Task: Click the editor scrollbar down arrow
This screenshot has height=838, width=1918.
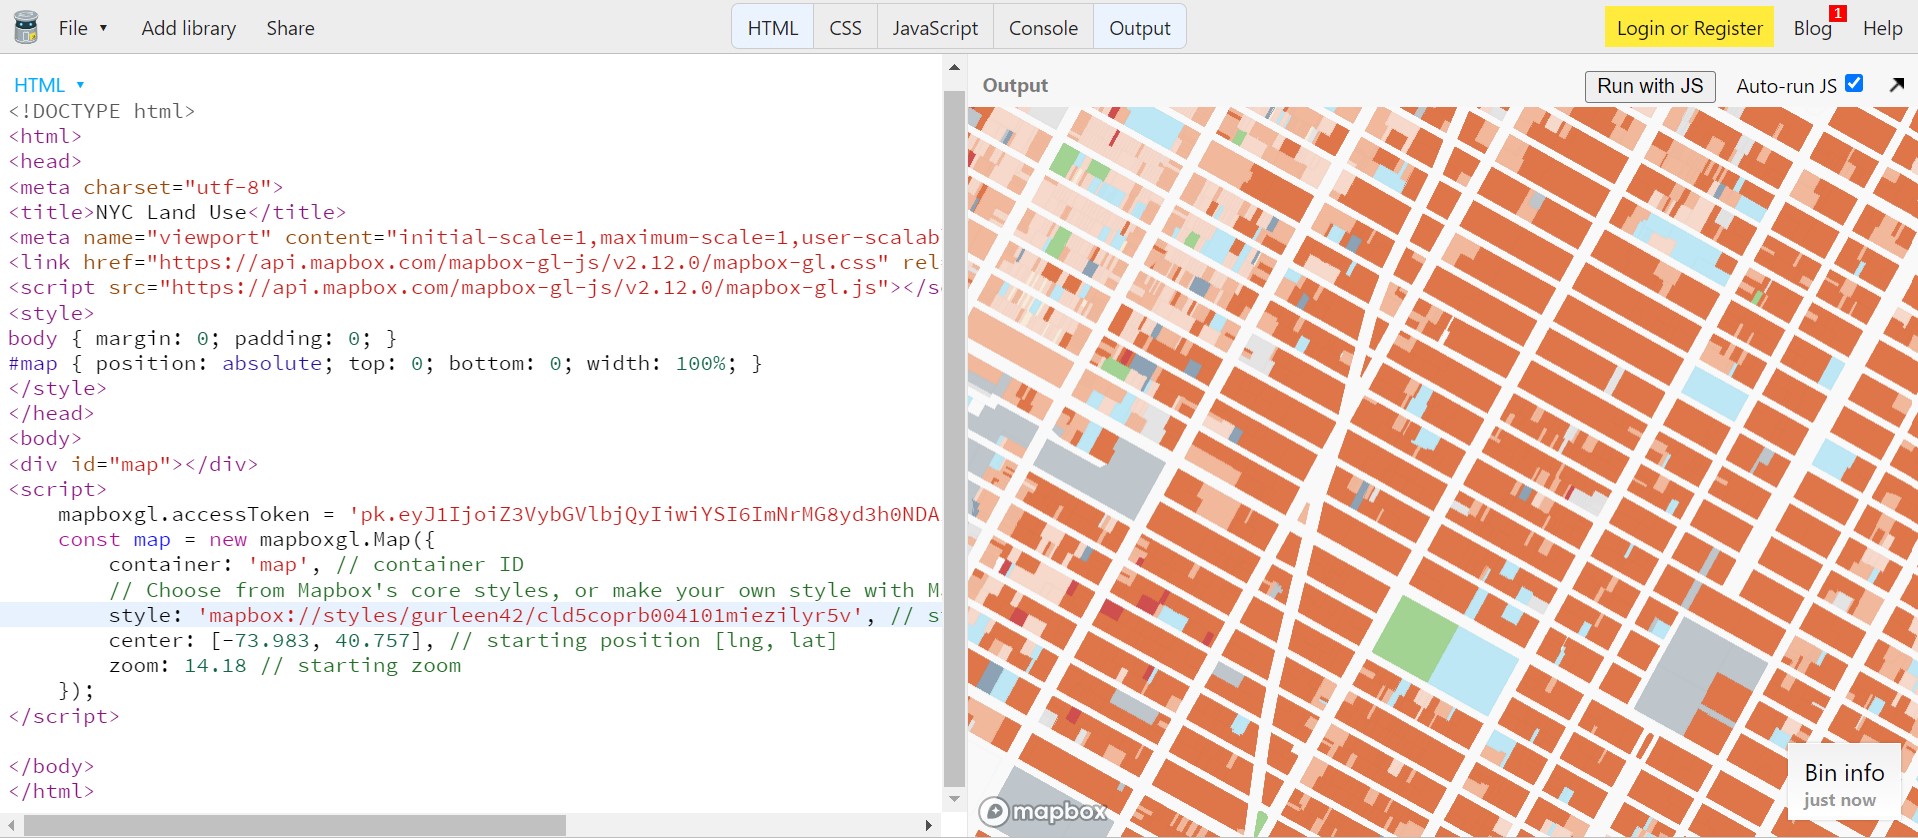Action: 954,799
